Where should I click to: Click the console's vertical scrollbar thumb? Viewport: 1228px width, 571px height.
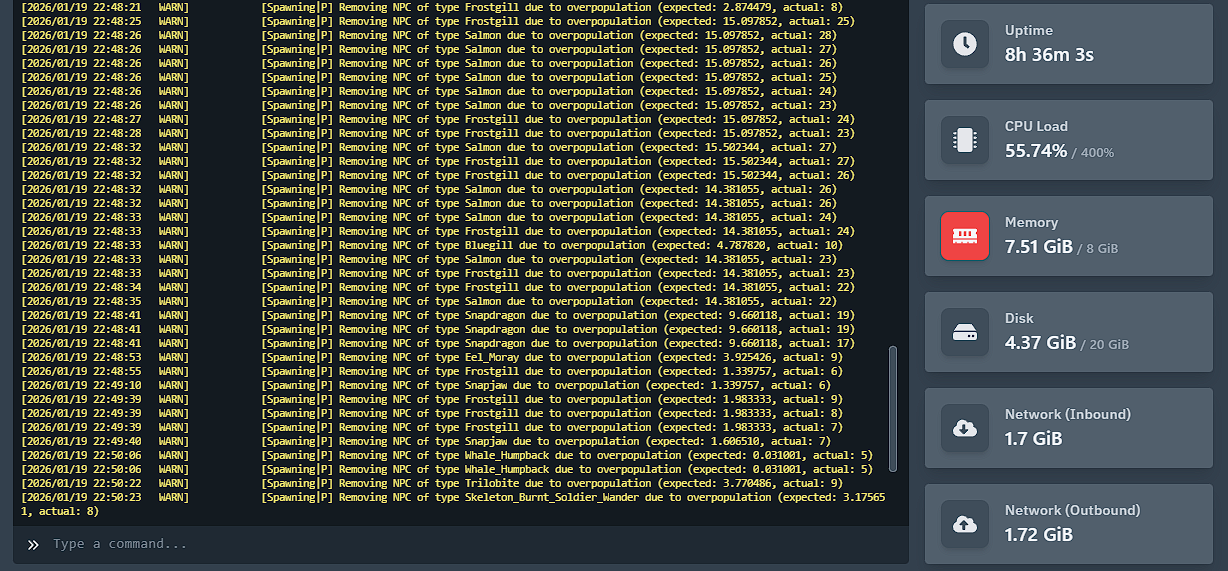pyautogui.click(x=893, y=408)
